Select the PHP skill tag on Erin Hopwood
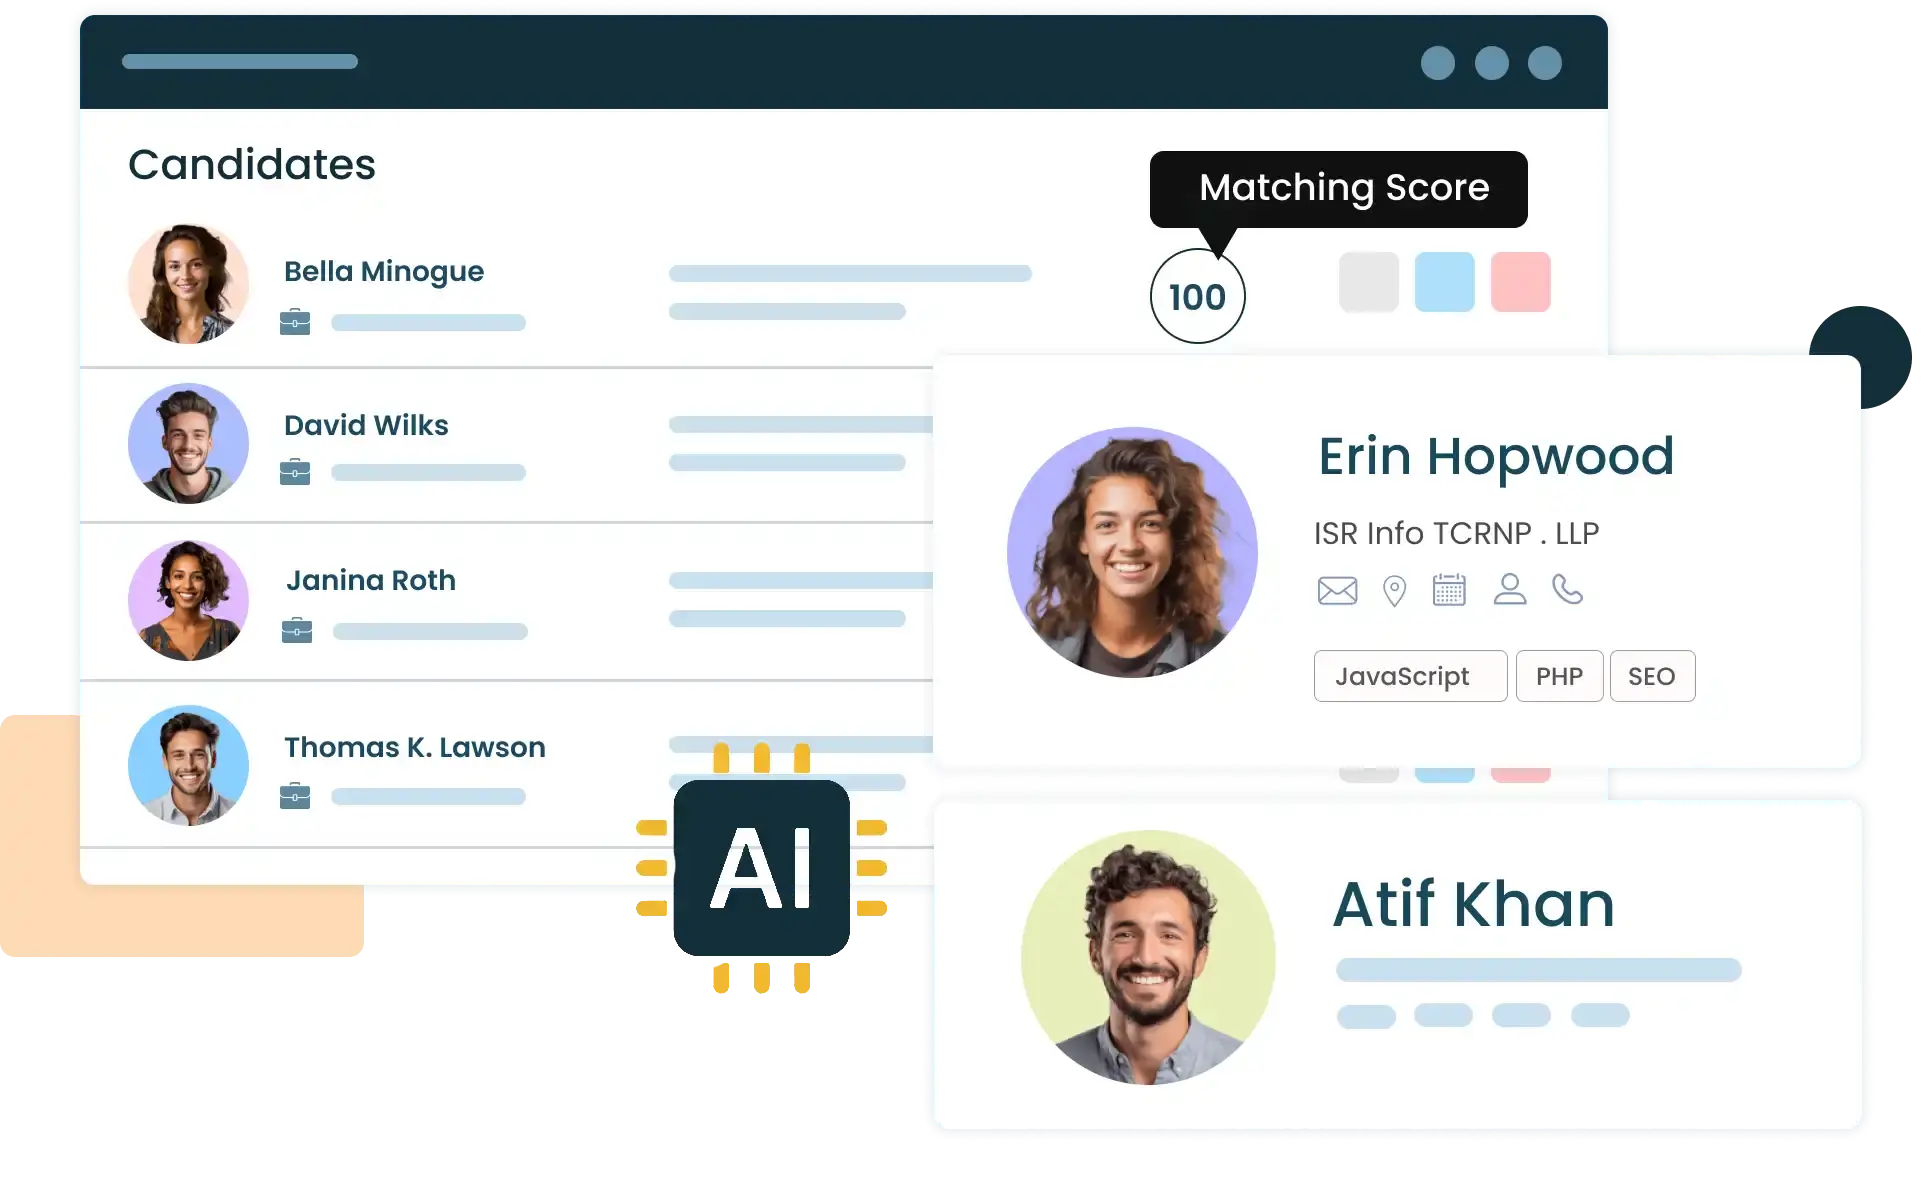The height and width of the screenshot is (1185, 1926). click(1560, 676)
